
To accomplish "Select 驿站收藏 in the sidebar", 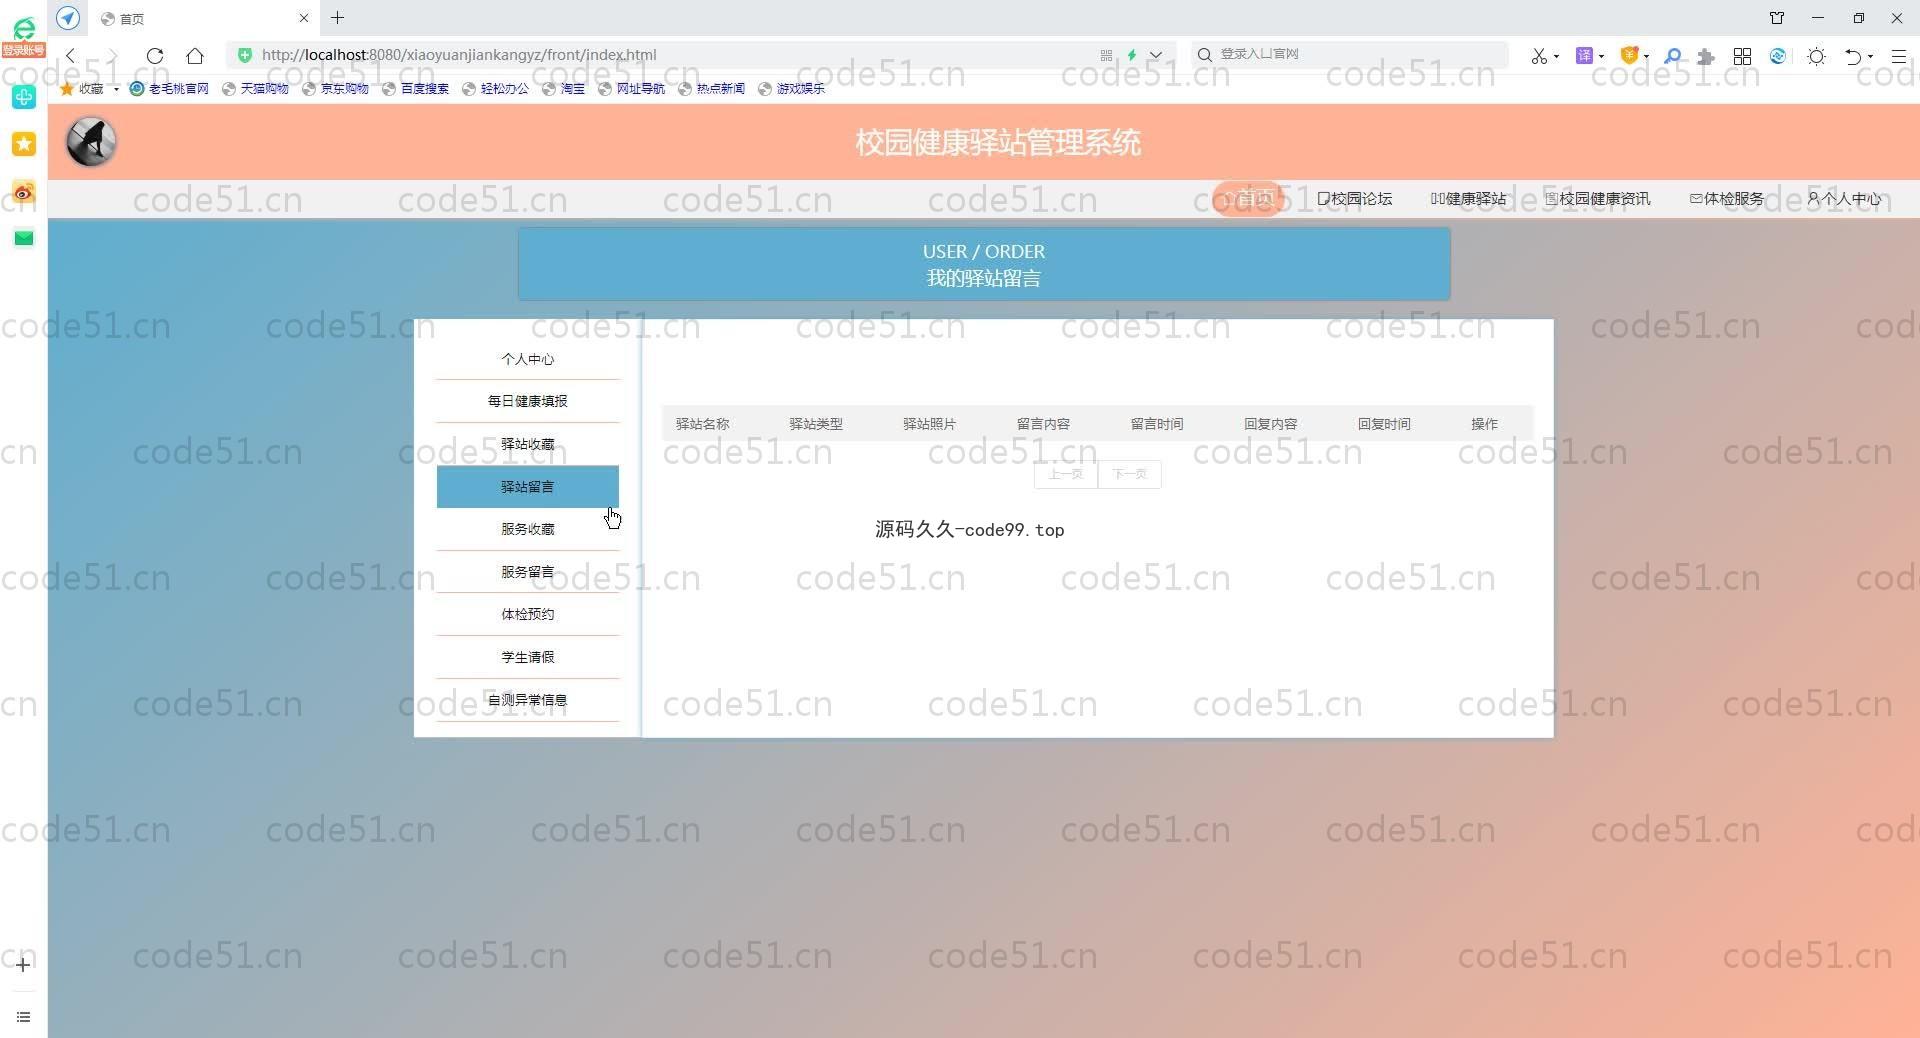I will [528, 444].
